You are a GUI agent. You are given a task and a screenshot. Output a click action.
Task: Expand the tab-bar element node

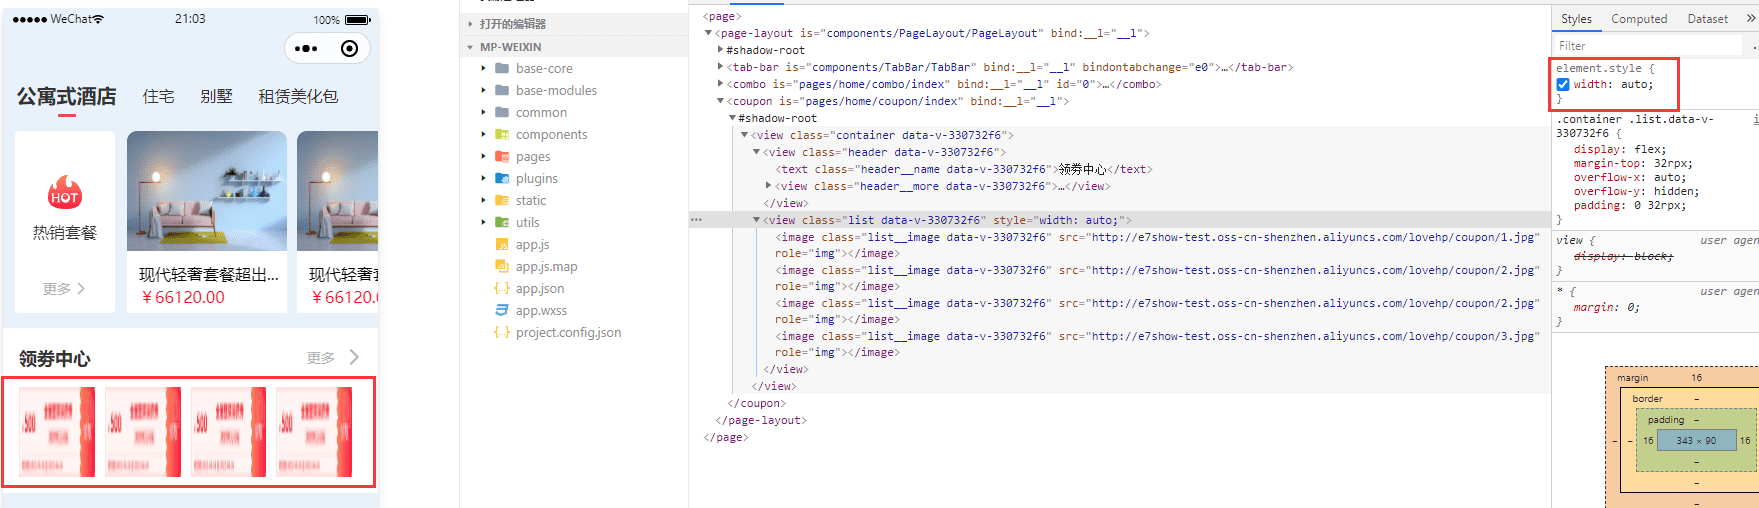(720, 67)
